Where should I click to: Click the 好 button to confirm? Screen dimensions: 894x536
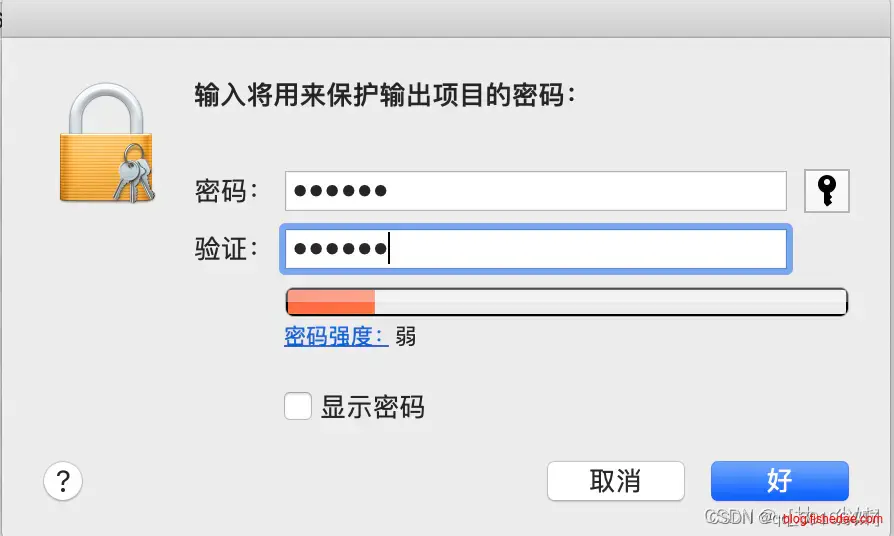779,481
